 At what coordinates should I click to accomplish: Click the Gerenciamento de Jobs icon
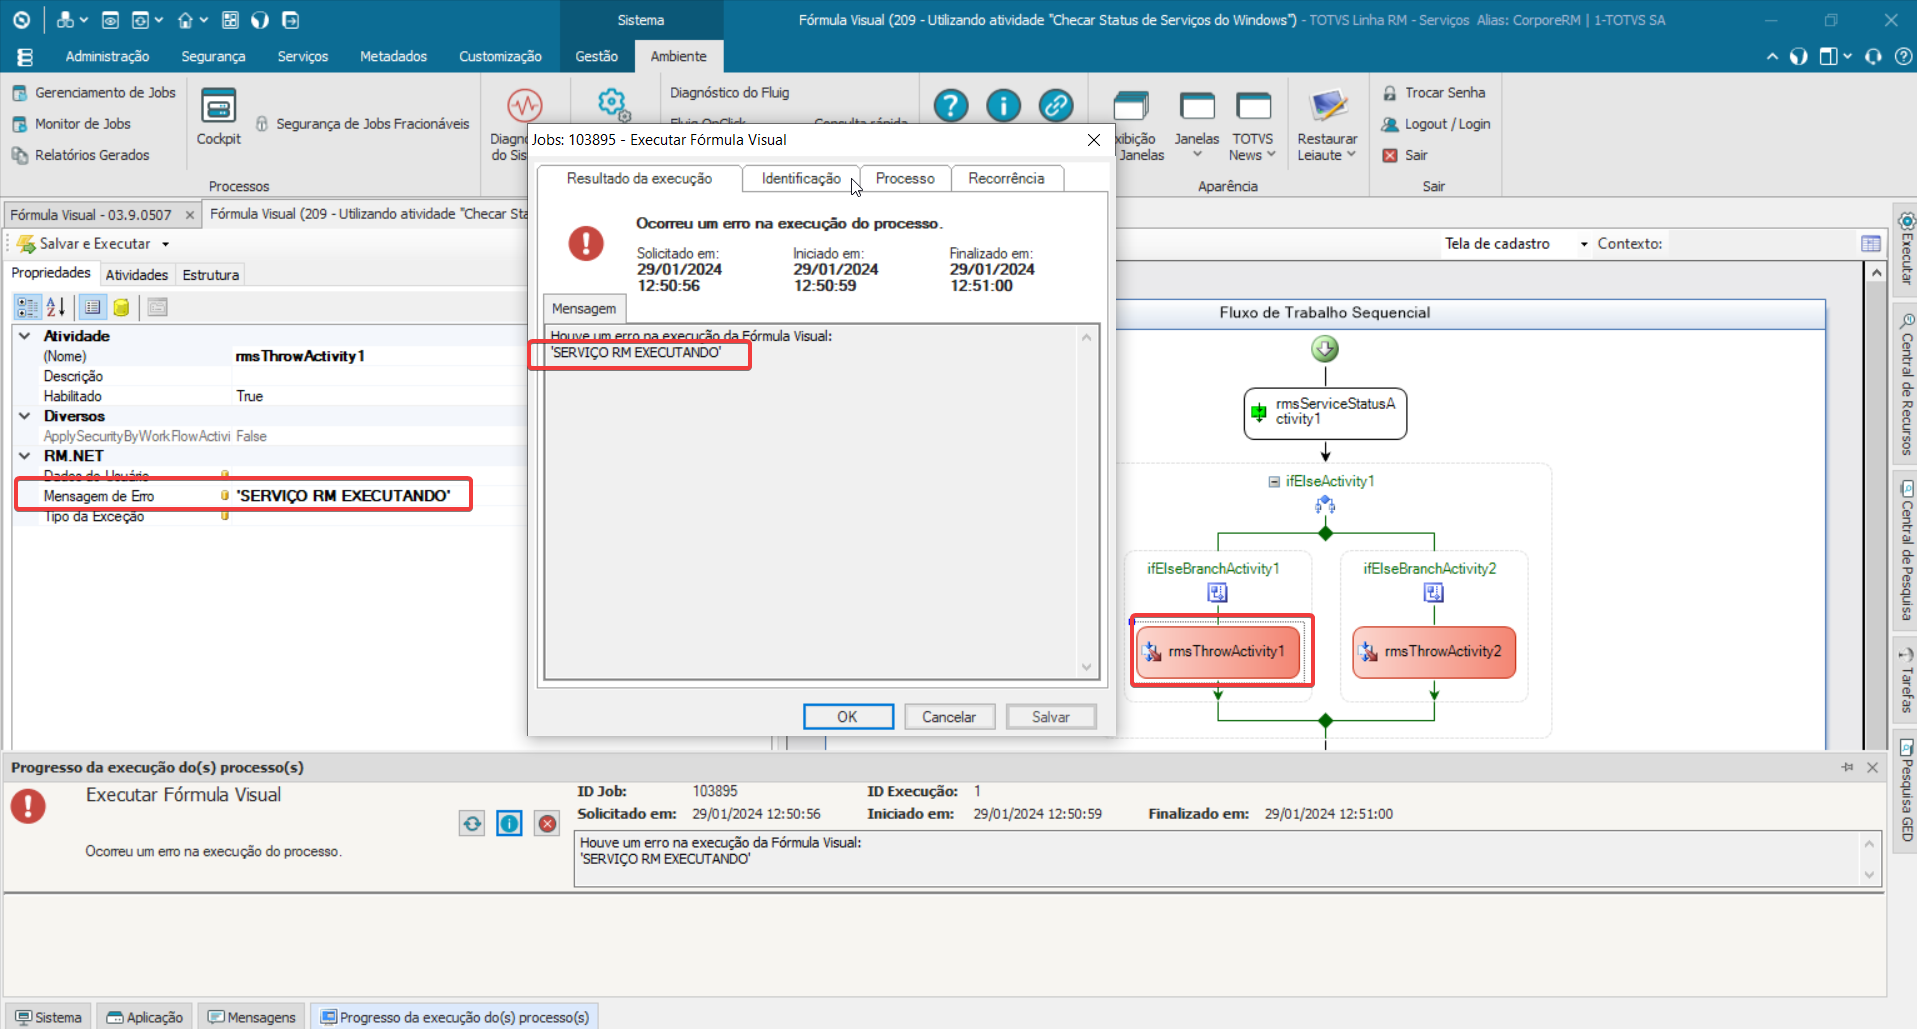point(19,93)
